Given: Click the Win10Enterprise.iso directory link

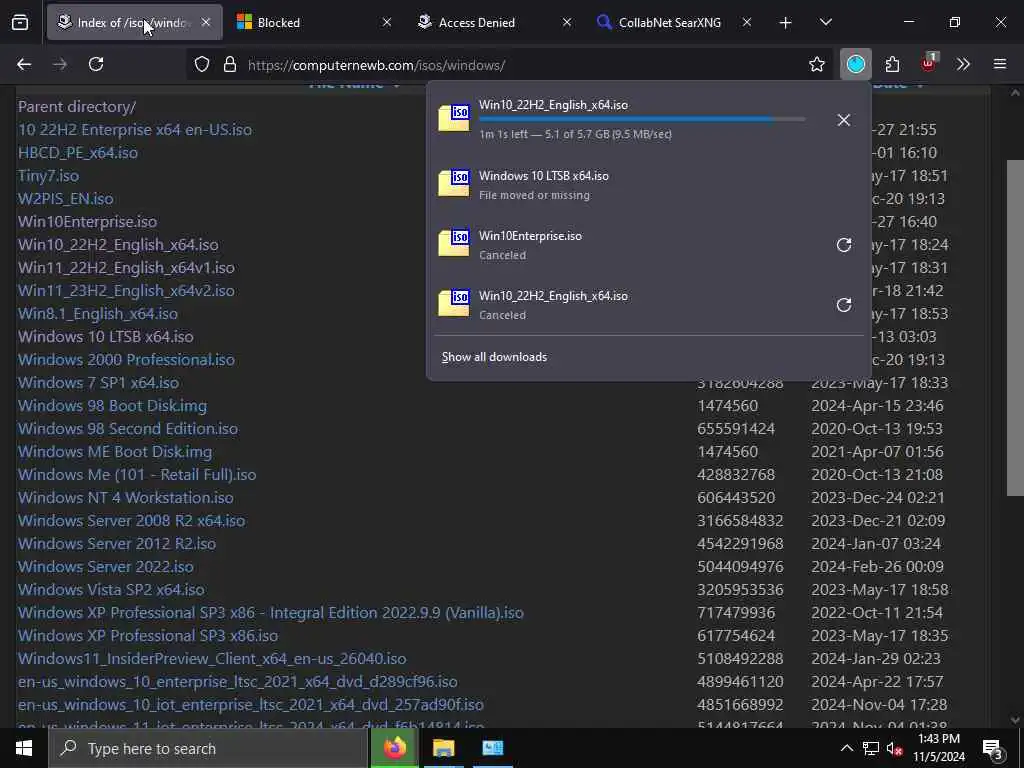Looking at the screenshot, I should click(x=88, y=221).
